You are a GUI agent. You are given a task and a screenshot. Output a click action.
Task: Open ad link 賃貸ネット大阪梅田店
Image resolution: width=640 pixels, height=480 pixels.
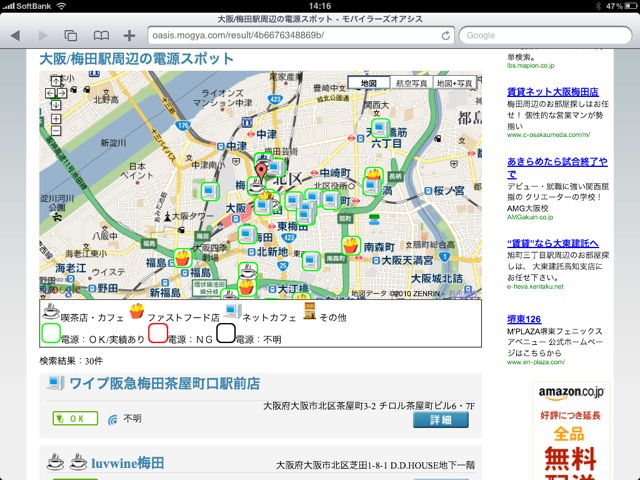click(x=553, y=91)
